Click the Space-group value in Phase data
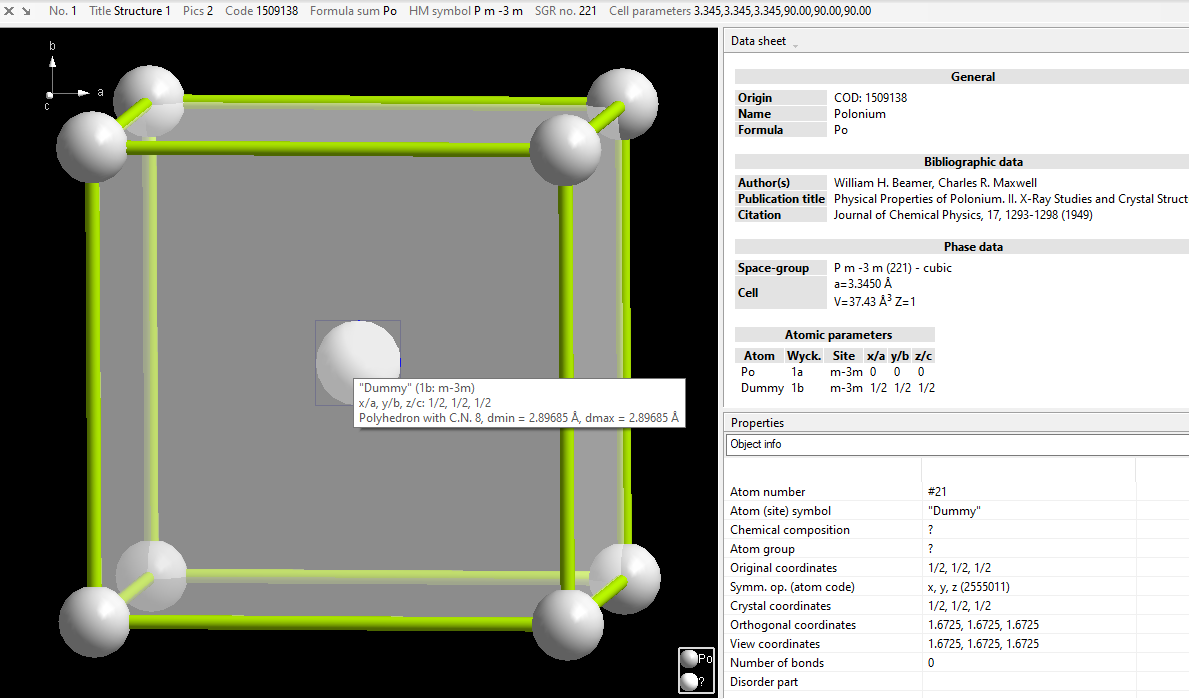The image size is (1189, 699). [892, 268]
